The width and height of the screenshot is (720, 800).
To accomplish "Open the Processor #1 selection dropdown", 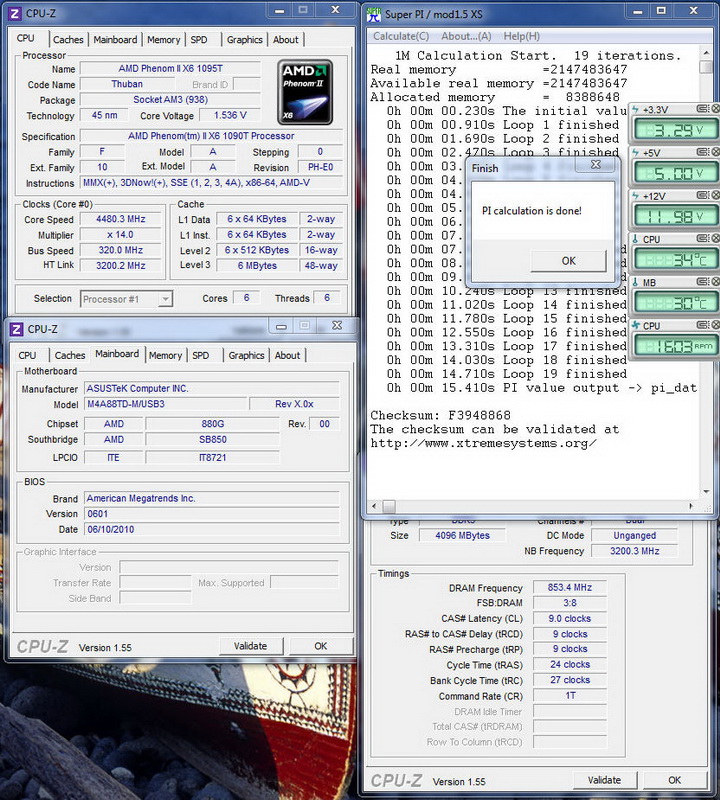I will point(165,299).
